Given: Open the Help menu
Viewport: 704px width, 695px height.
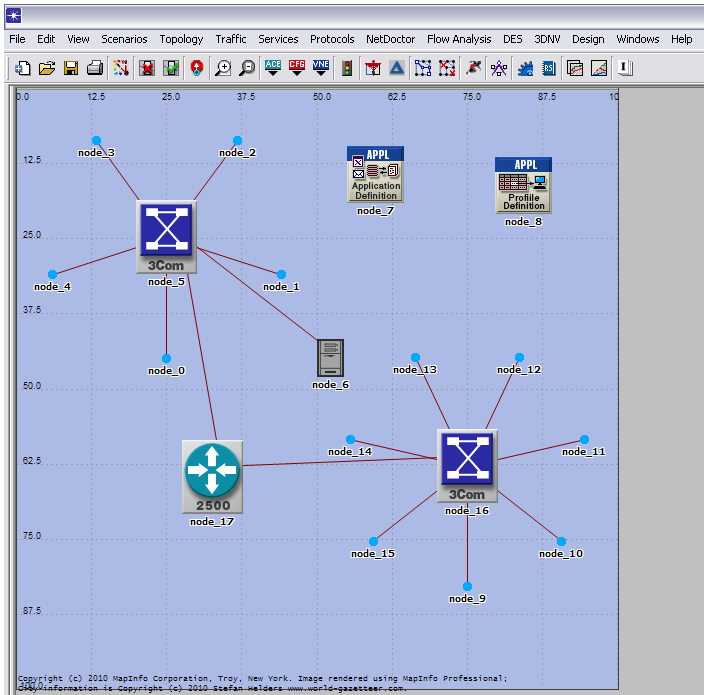Looking at the screenshot, I should pos(682,39).
